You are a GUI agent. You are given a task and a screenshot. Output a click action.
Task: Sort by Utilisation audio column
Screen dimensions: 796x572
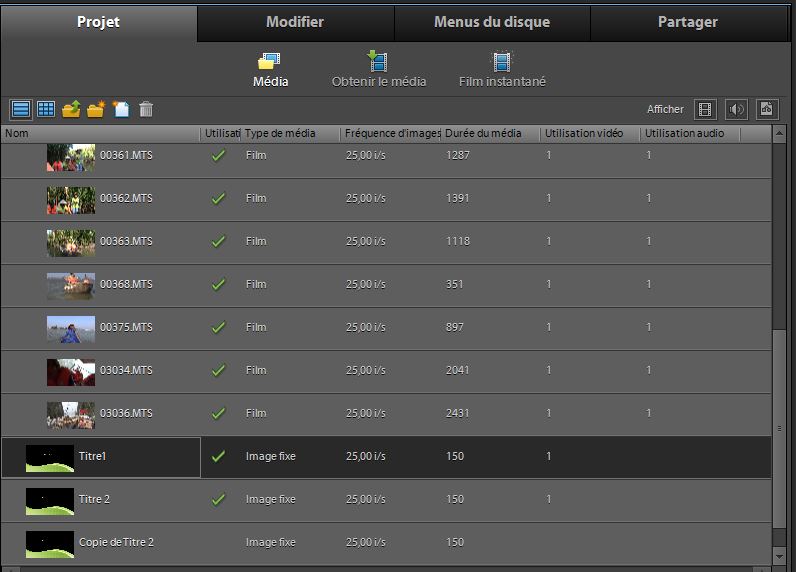(x=690, y=133)
